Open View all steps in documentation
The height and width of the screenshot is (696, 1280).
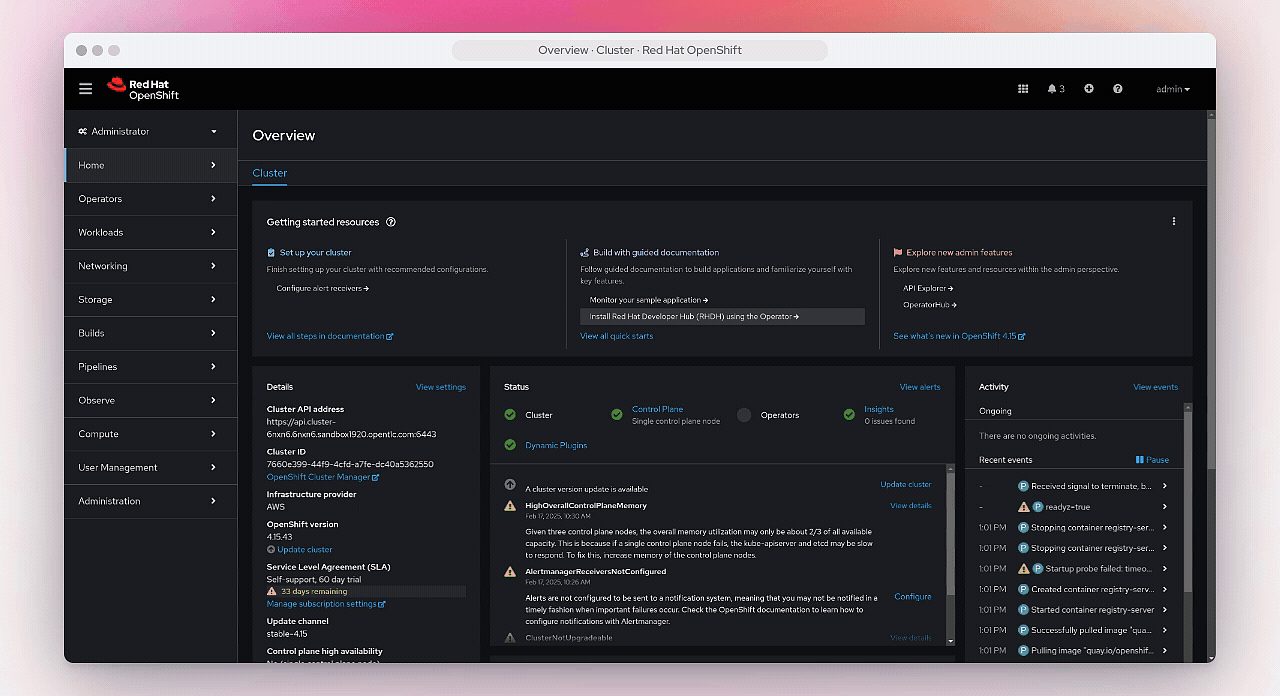click(330, 336)
